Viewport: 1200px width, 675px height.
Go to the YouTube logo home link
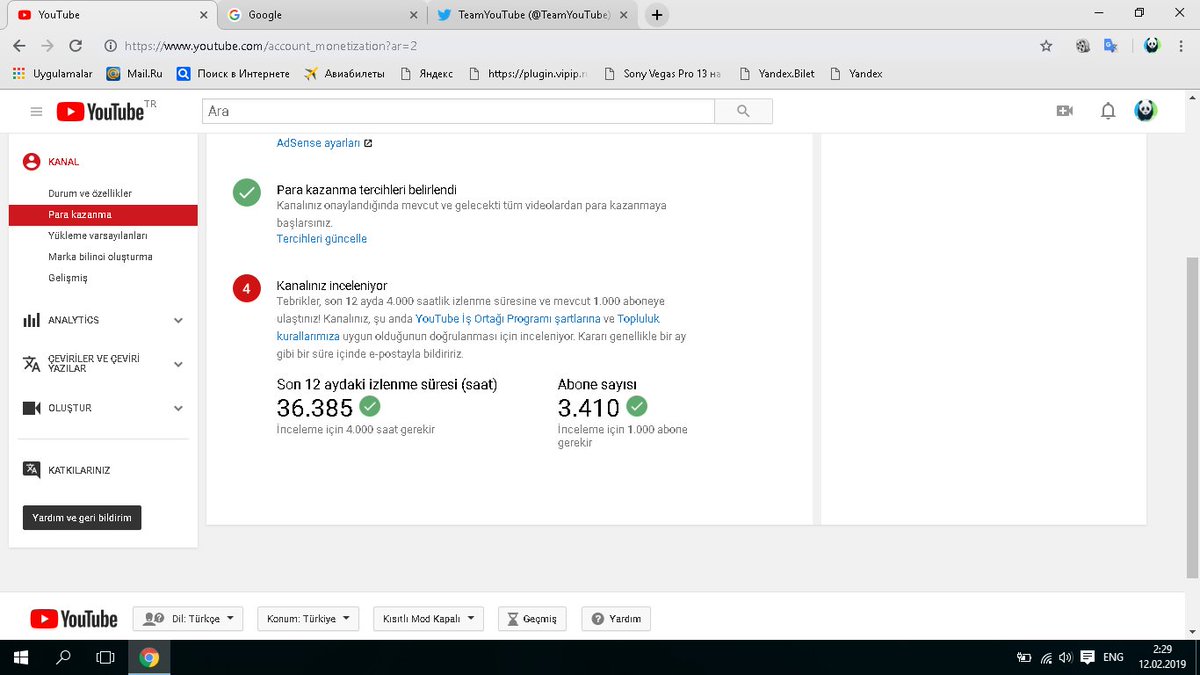point(100,111)
